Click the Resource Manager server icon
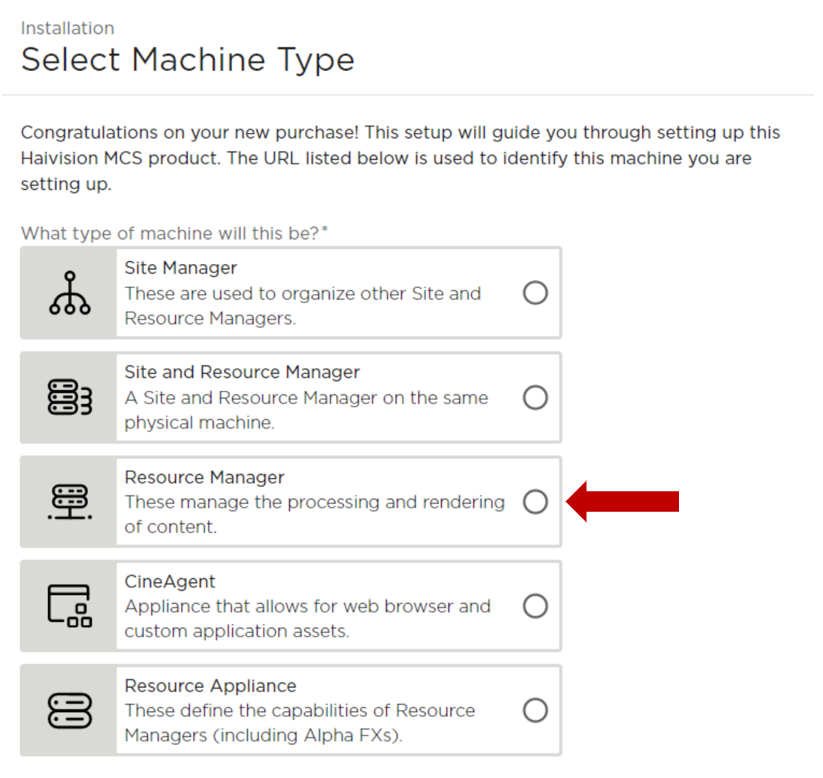The height and width of the screenshot is (778, 823). click(x=68, y=501)
